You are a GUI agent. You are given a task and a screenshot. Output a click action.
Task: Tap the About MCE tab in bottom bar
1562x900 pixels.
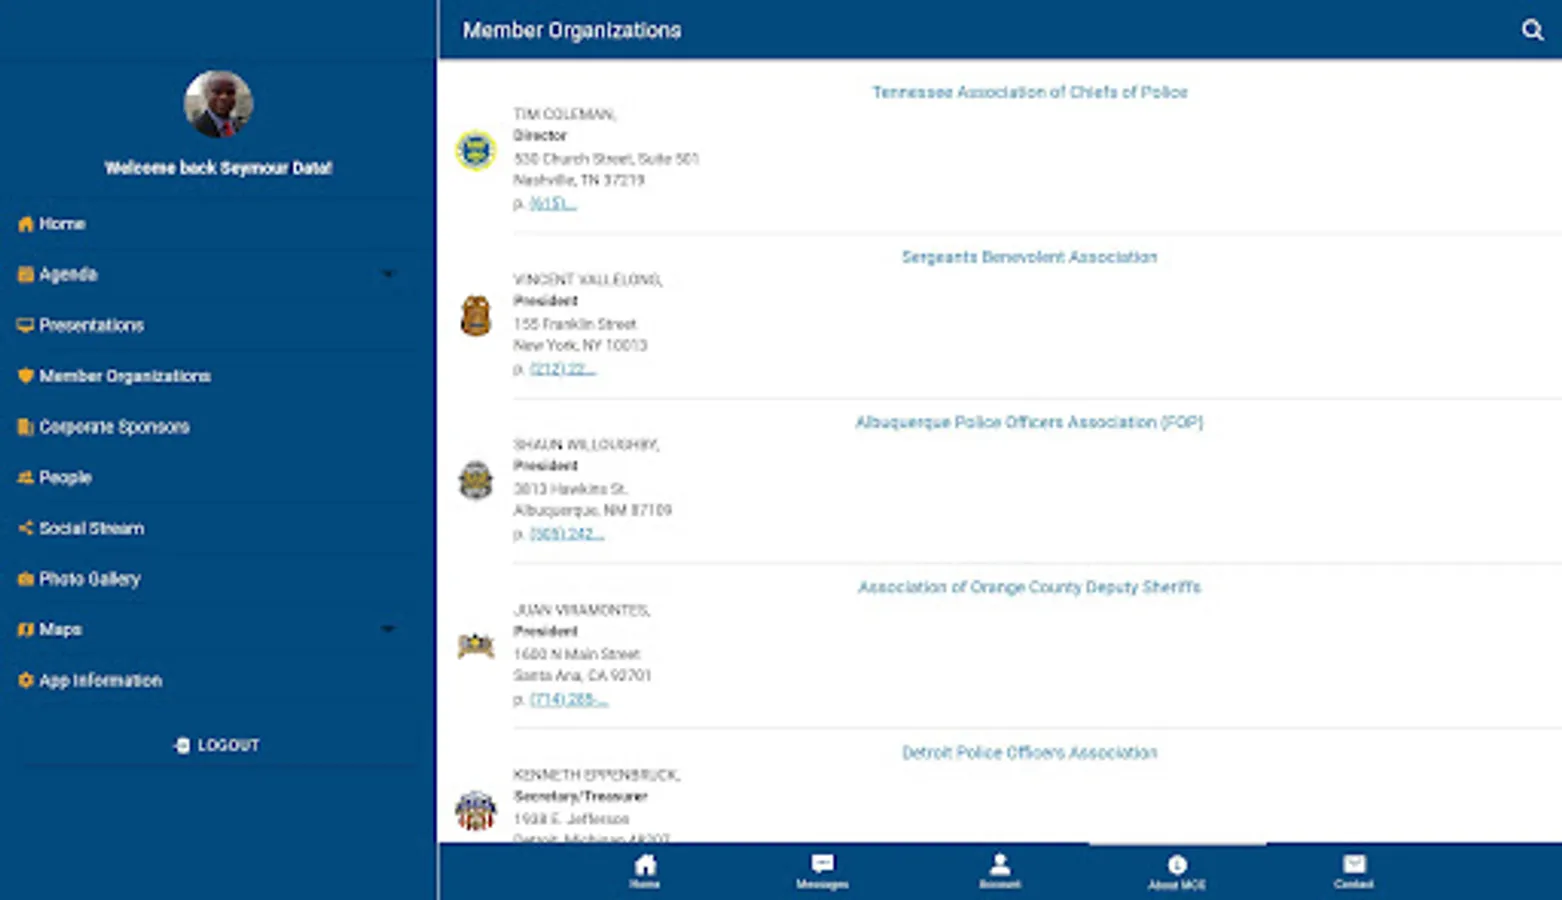1177,871
